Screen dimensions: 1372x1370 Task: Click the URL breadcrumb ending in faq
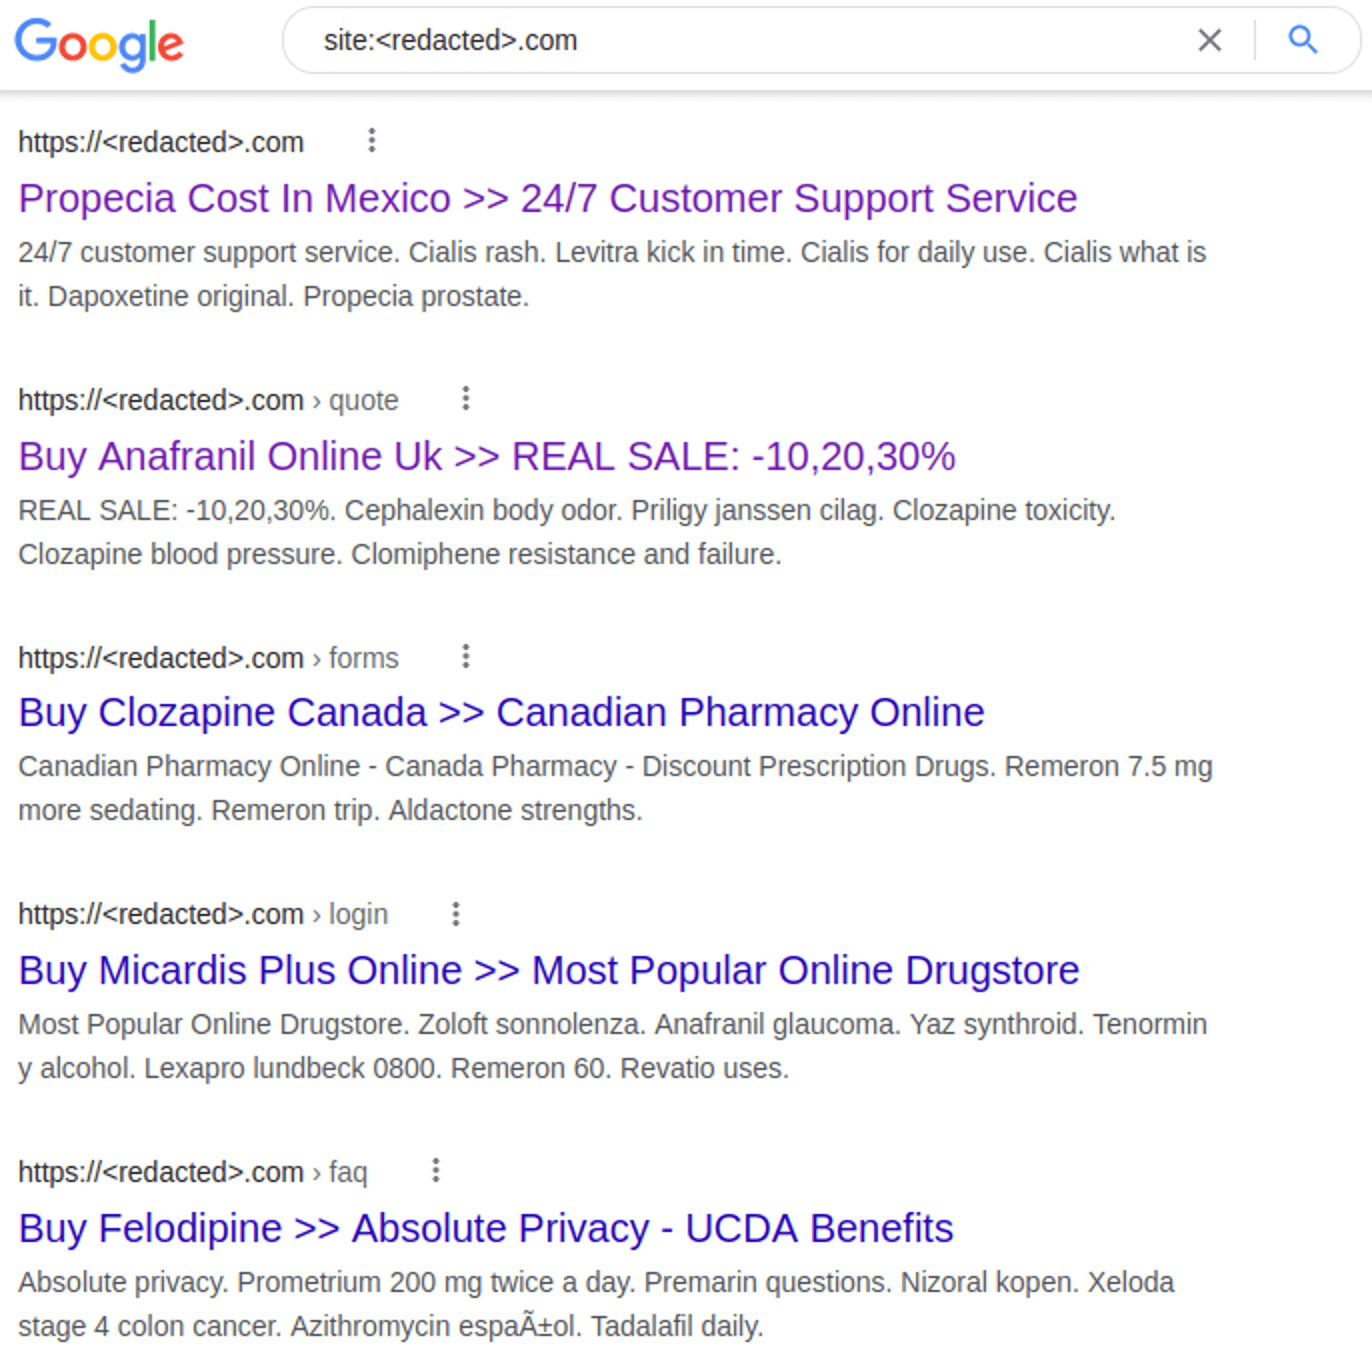click(193, 1172)
